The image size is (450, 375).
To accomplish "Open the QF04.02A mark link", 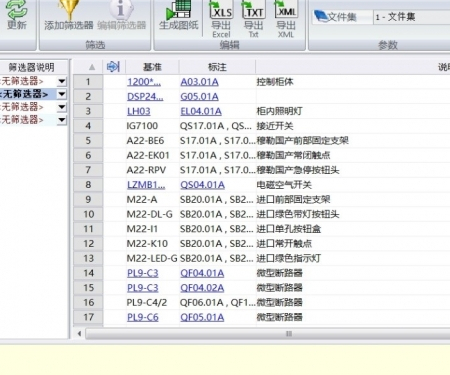I will tap(202, 288).
